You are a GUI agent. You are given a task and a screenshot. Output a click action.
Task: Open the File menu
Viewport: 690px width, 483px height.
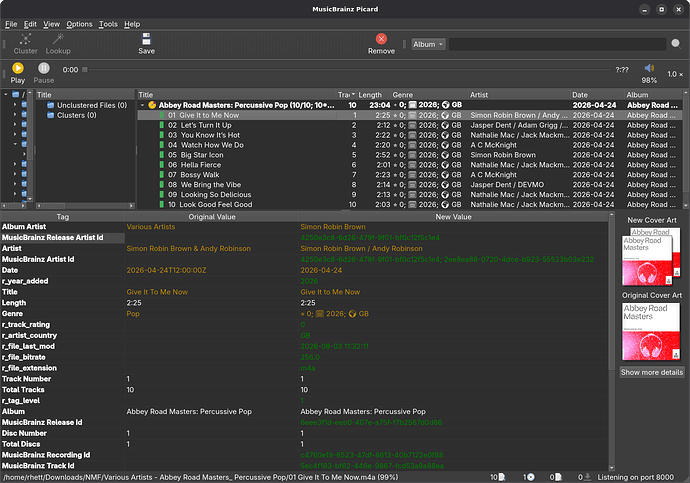click(x=11, y=24)
